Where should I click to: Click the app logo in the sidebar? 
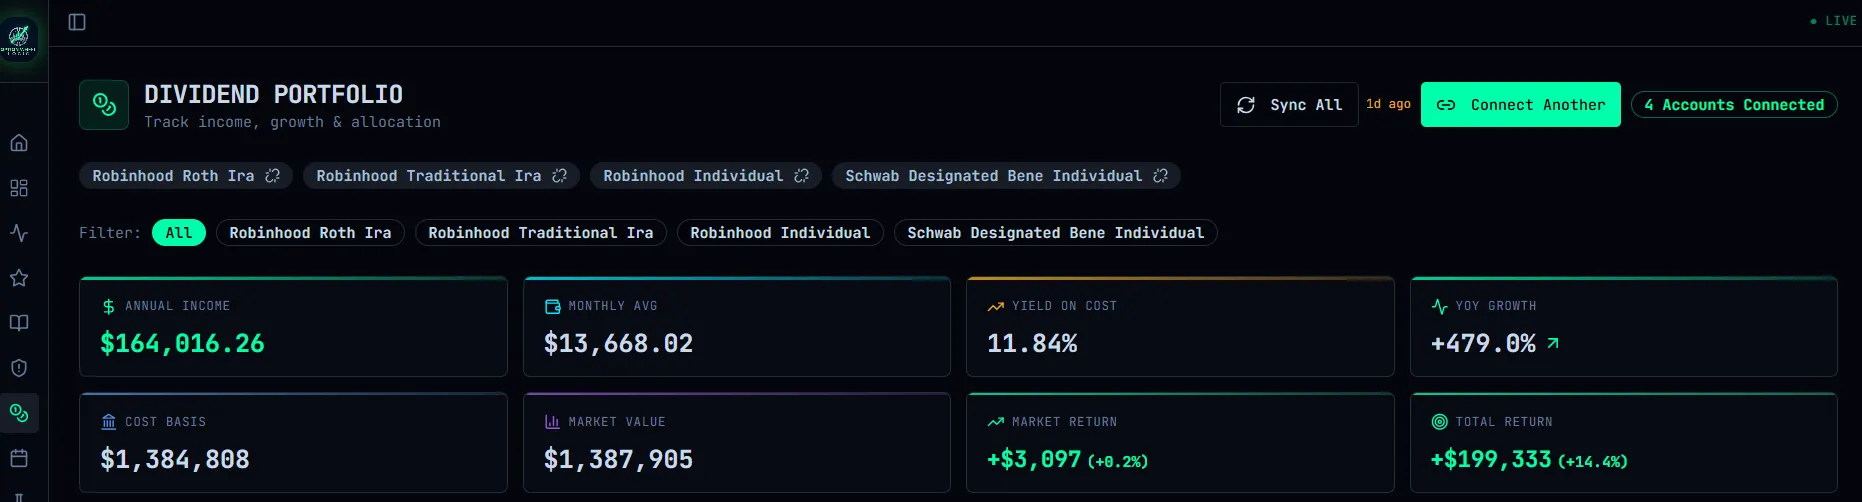click(x=19, y=40)
